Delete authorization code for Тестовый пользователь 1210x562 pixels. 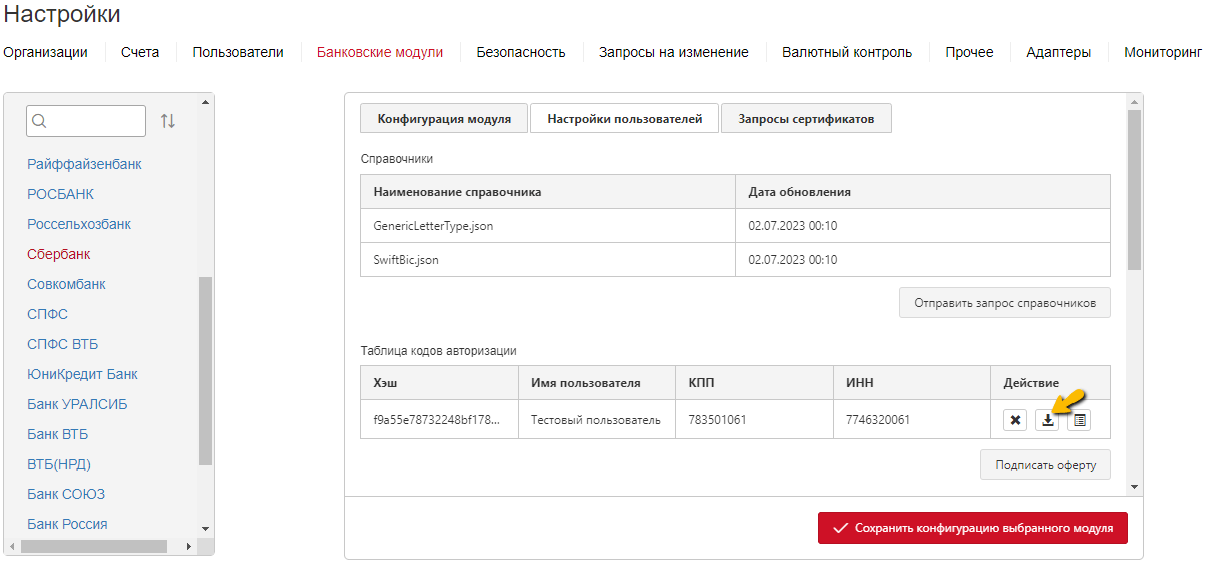click(1015, 420)
